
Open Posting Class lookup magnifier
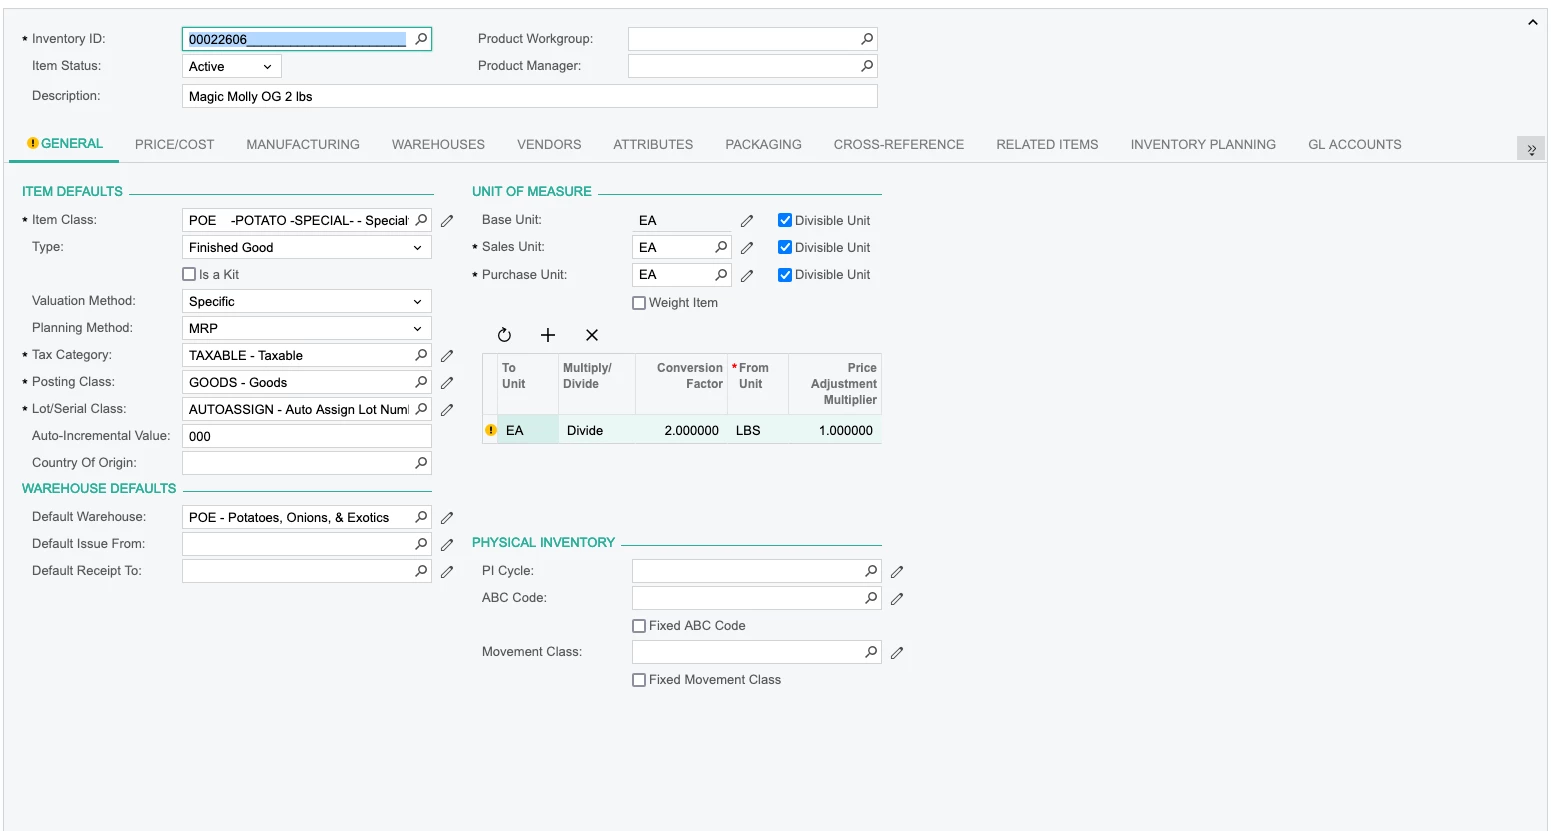click(x=421, y=382)
